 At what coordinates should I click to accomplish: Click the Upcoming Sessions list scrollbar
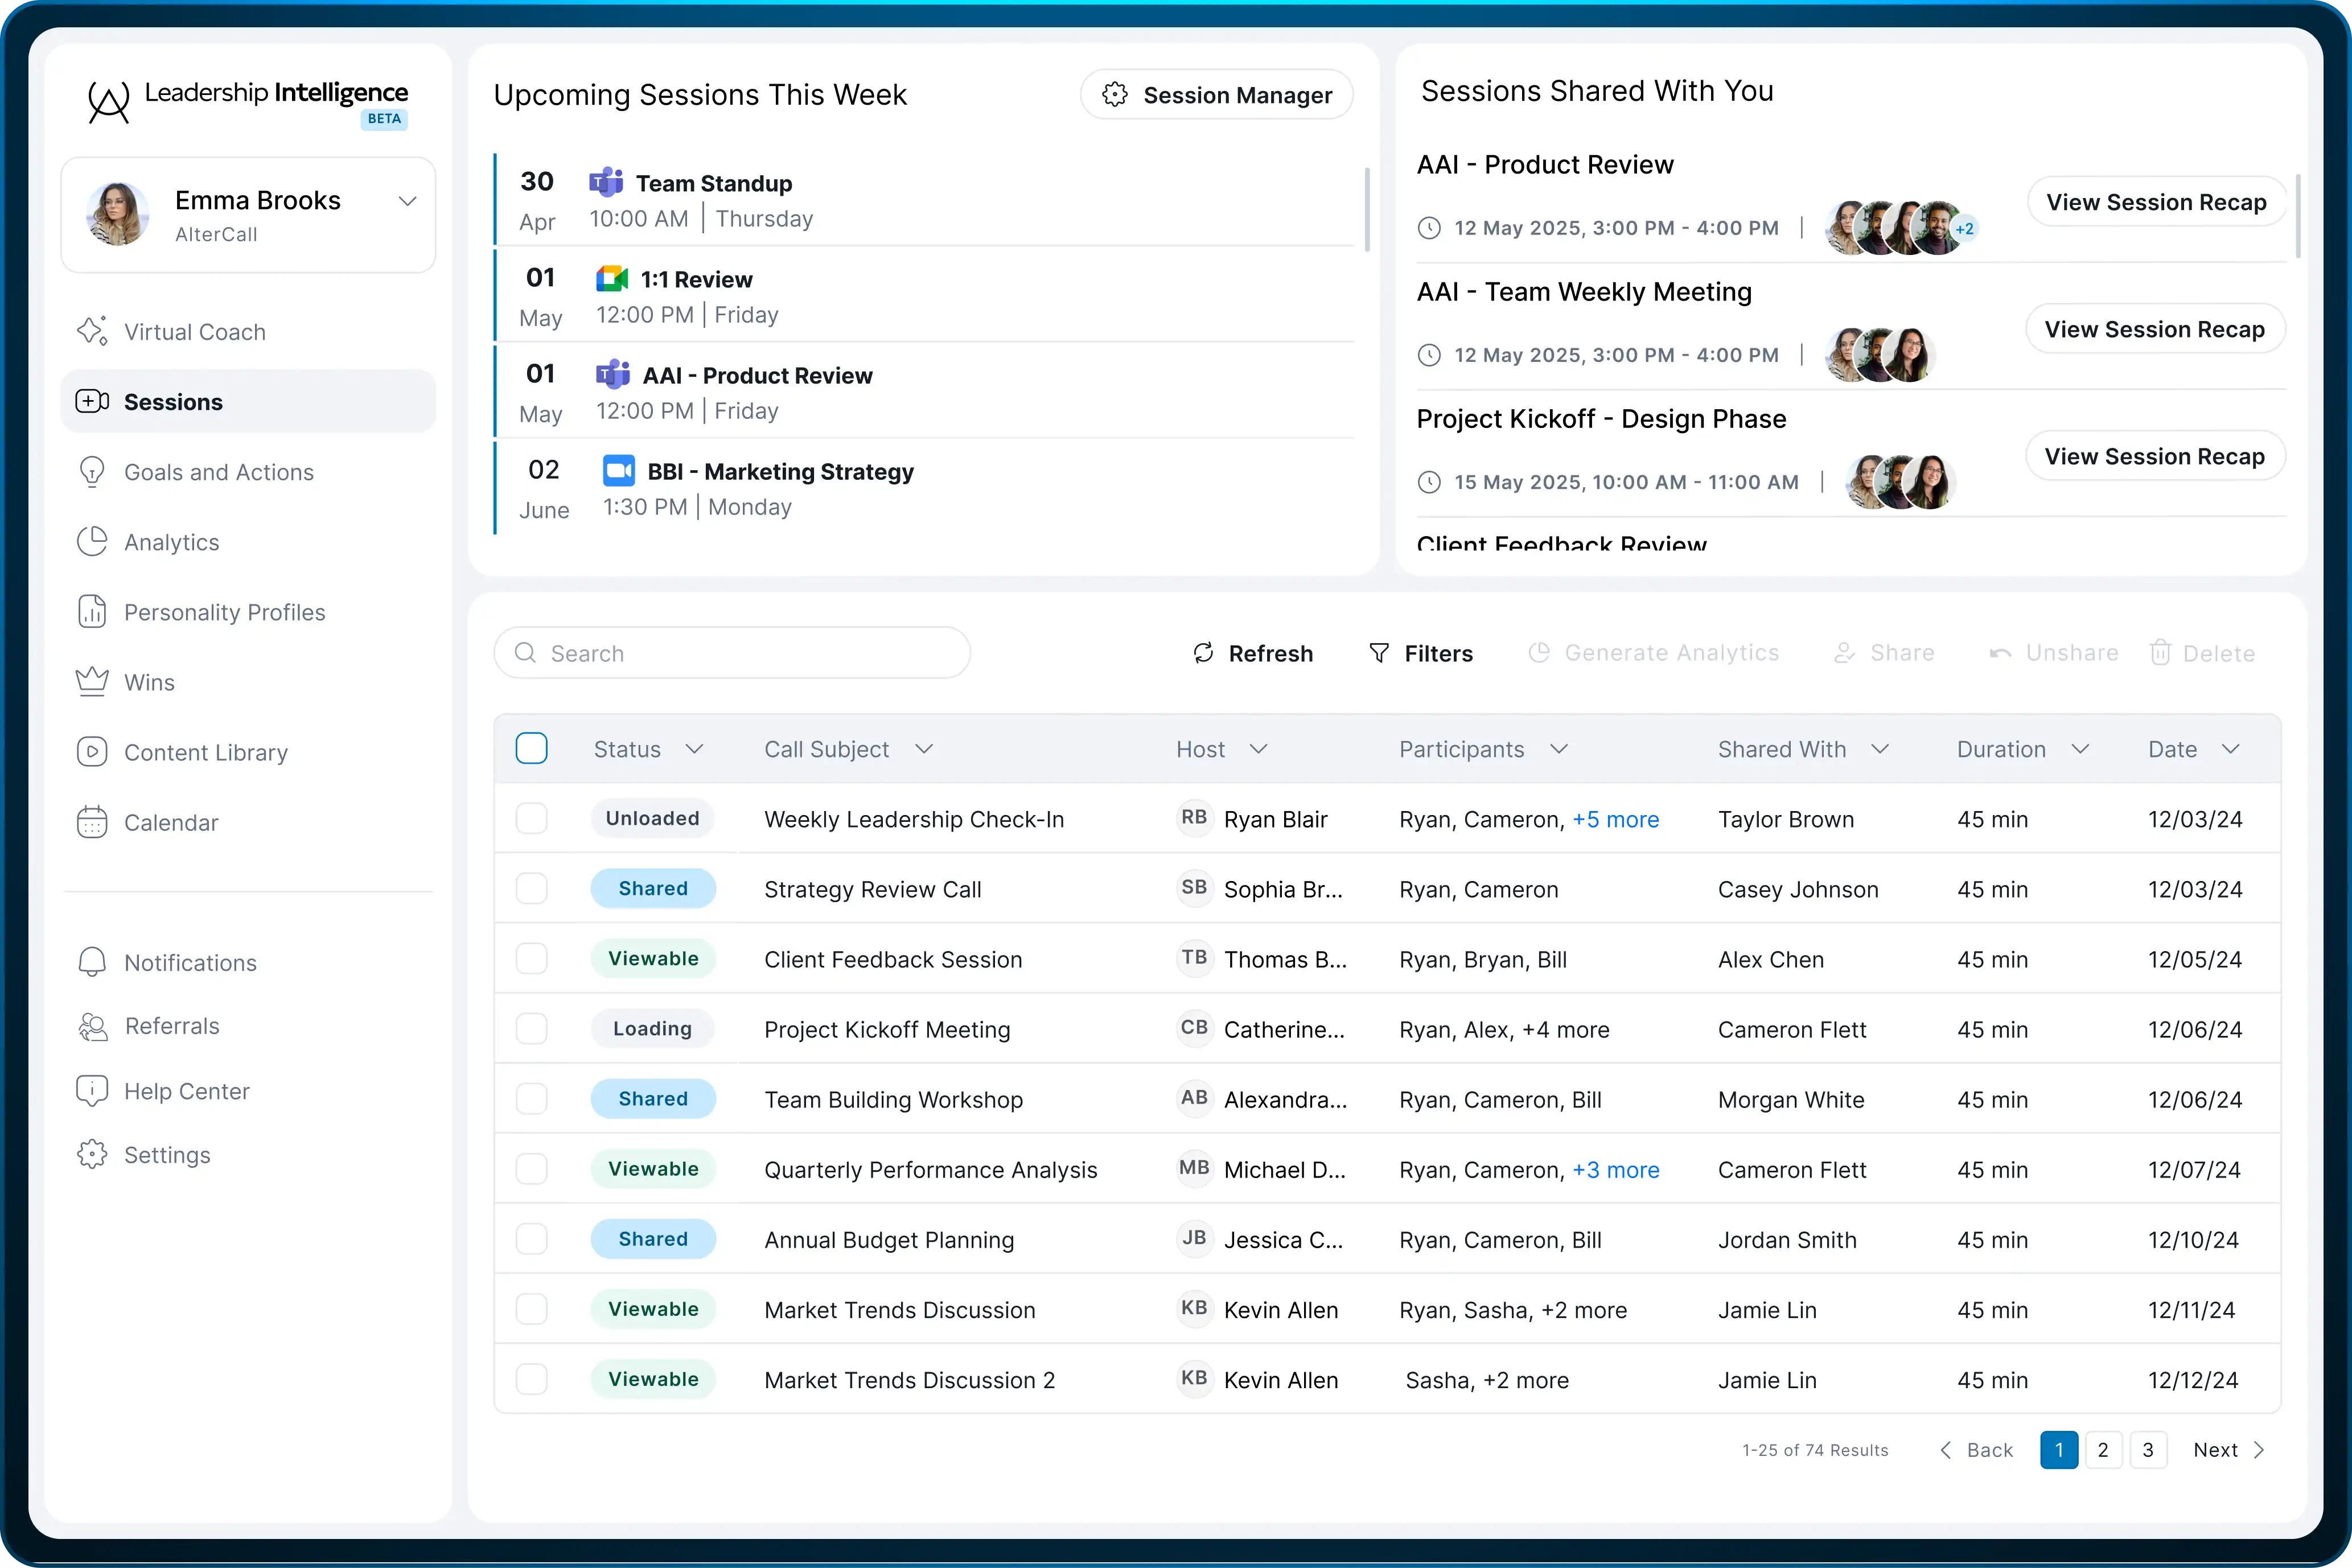point(1366,210)
